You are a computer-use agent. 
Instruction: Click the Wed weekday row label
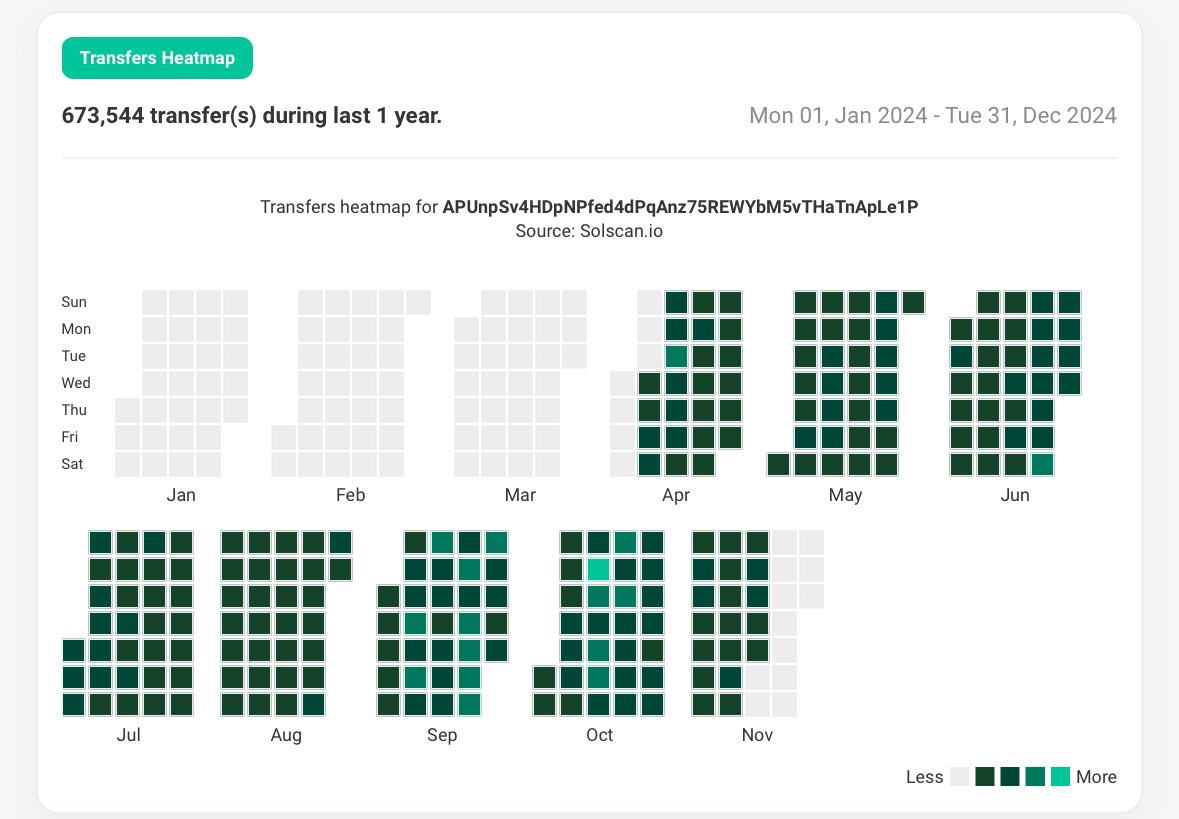click(x=76, y=383)
